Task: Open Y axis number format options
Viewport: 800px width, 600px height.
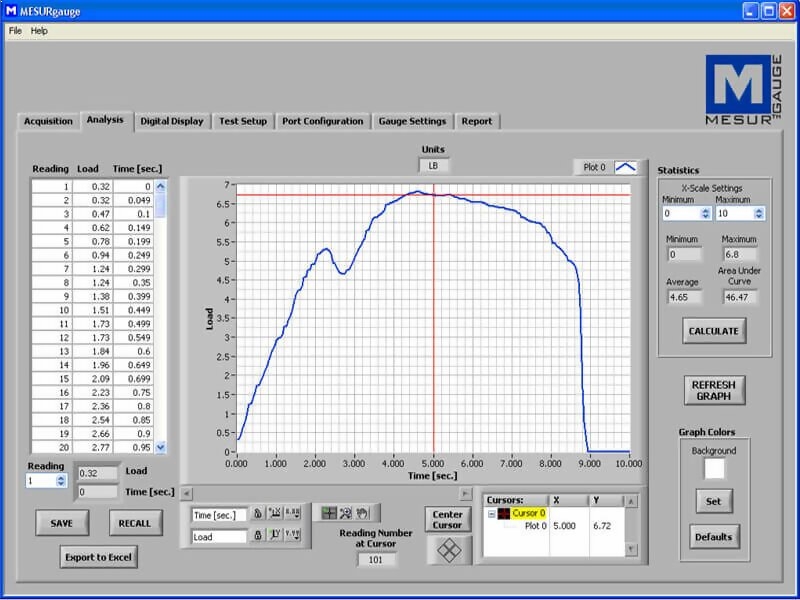Action: [x=292, y=536]
